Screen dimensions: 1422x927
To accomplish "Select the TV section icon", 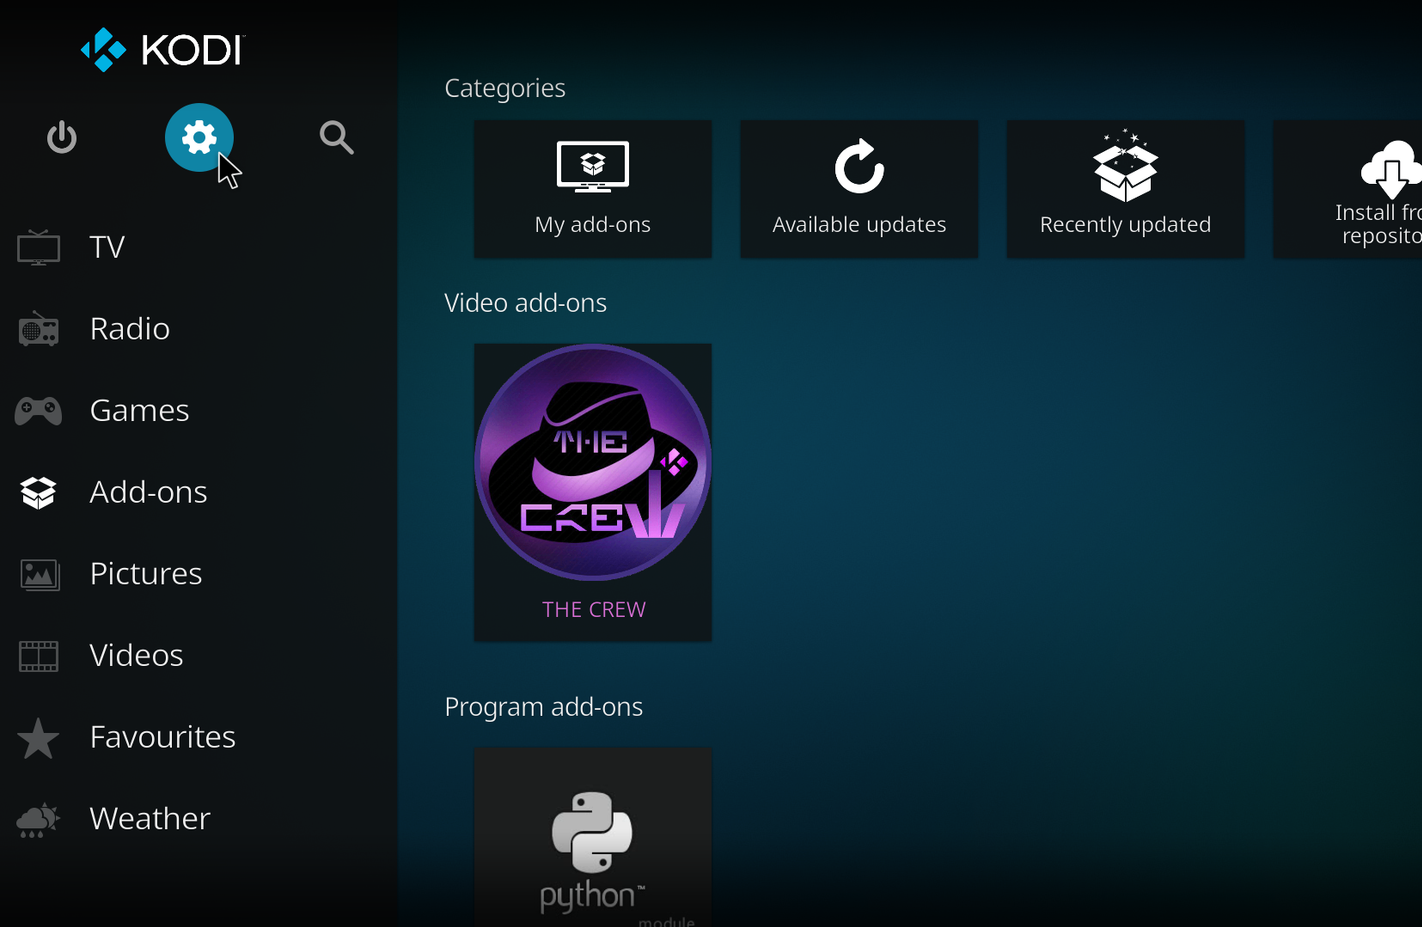I will (38, 247).
